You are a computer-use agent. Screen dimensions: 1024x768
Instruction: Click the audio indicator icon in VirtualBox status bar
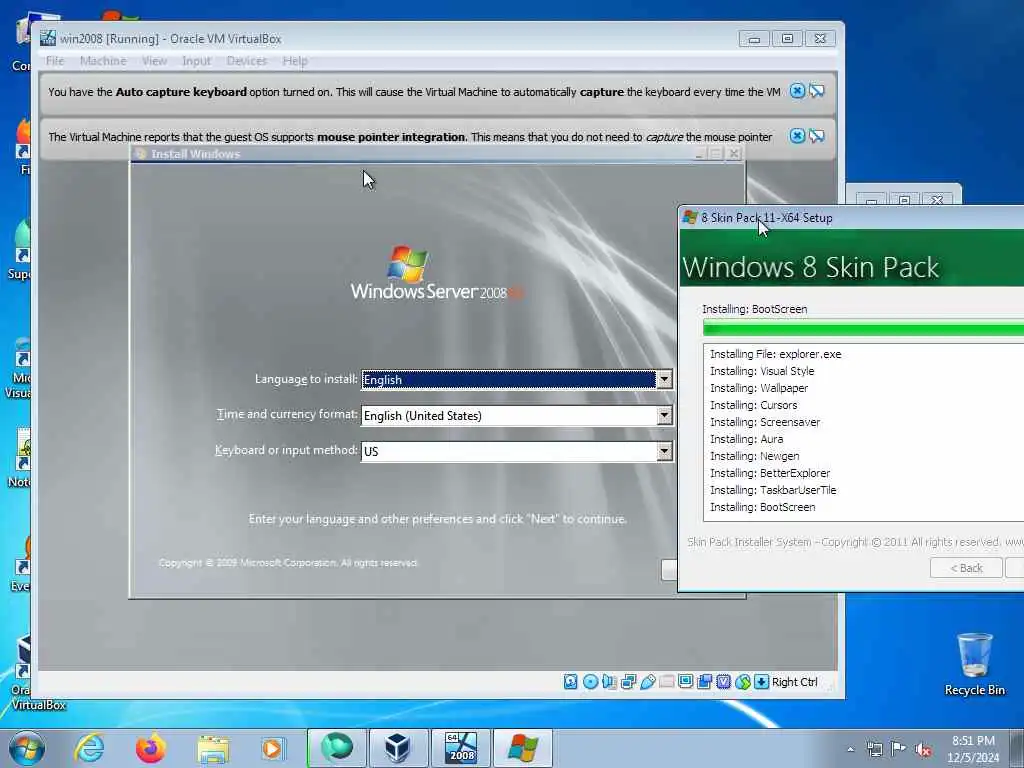pos(609,682)
